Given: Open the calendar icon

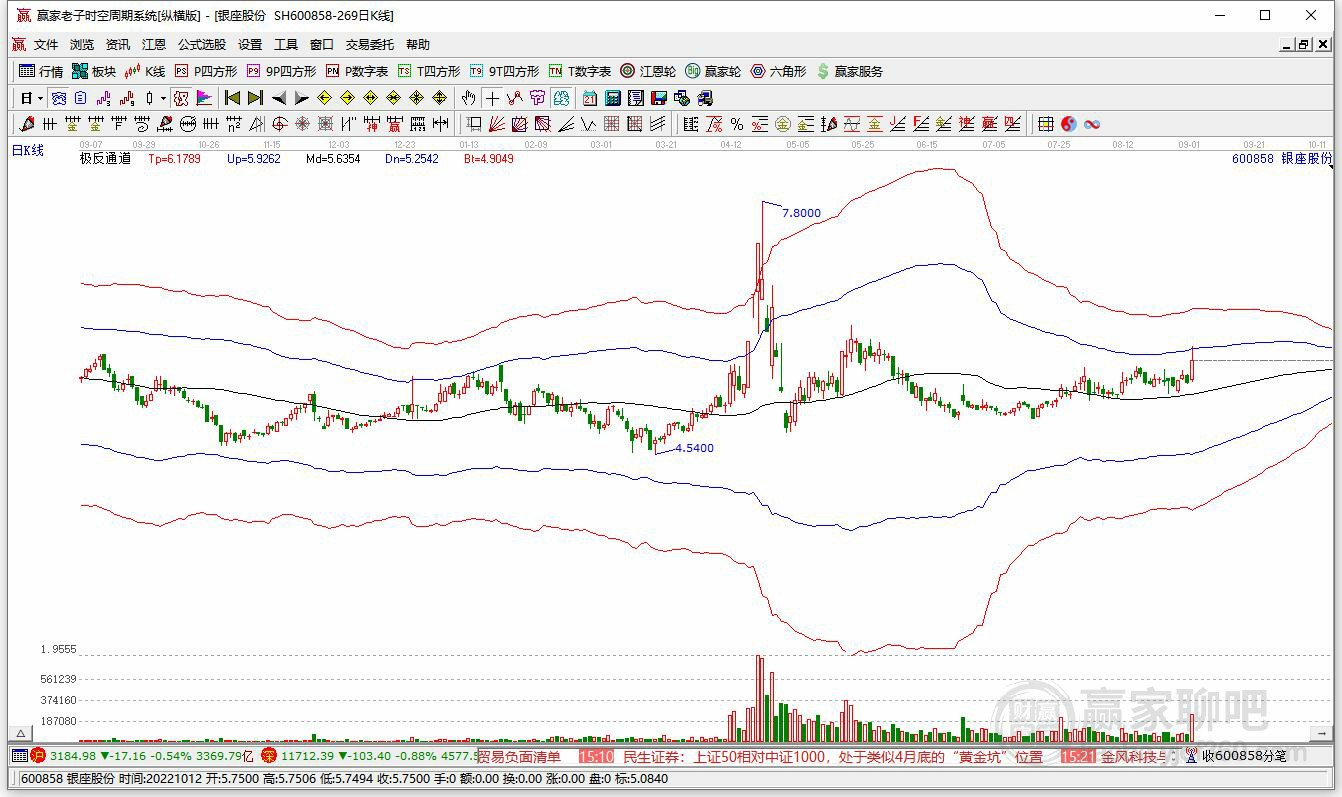Looking at the screenshot, I should [590, 98].
